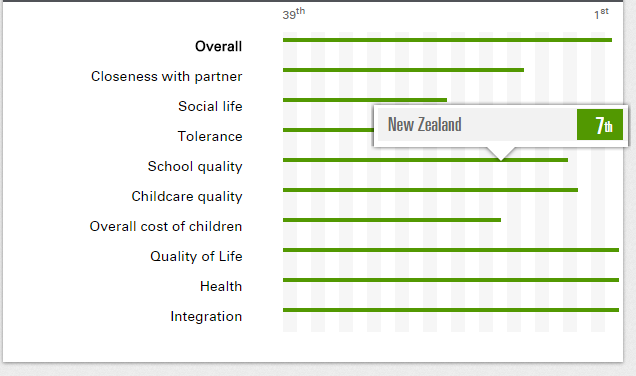This screenshot has width=636, height=376.
Task: Select the Social life label
Action: point(210,106)
